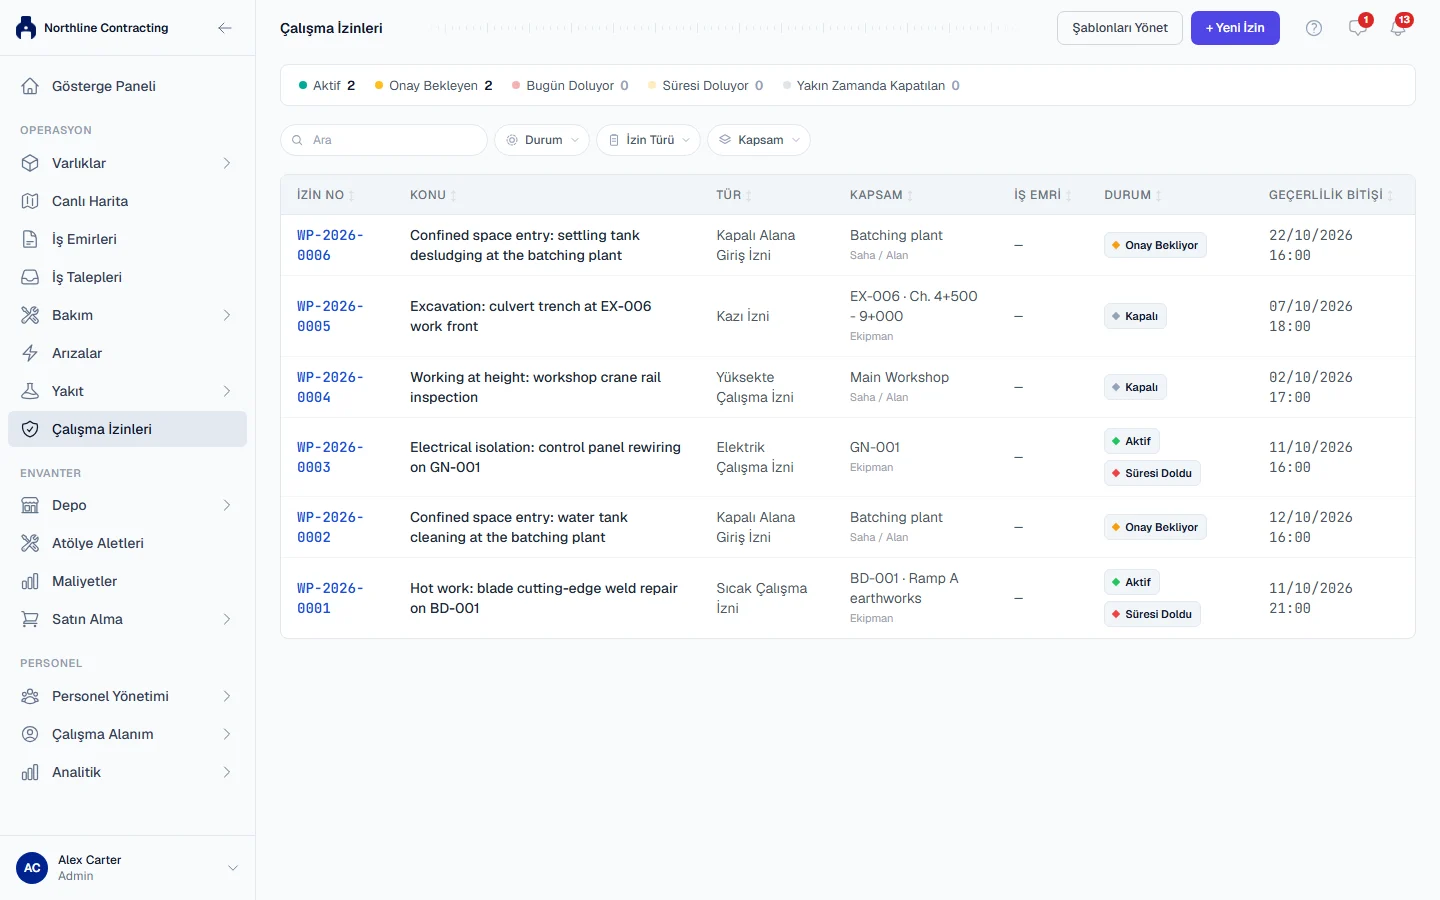Viewport: 1440px width, 900px height.
Task: Click the Canlı Harita map icon
Action: (30, 201)
